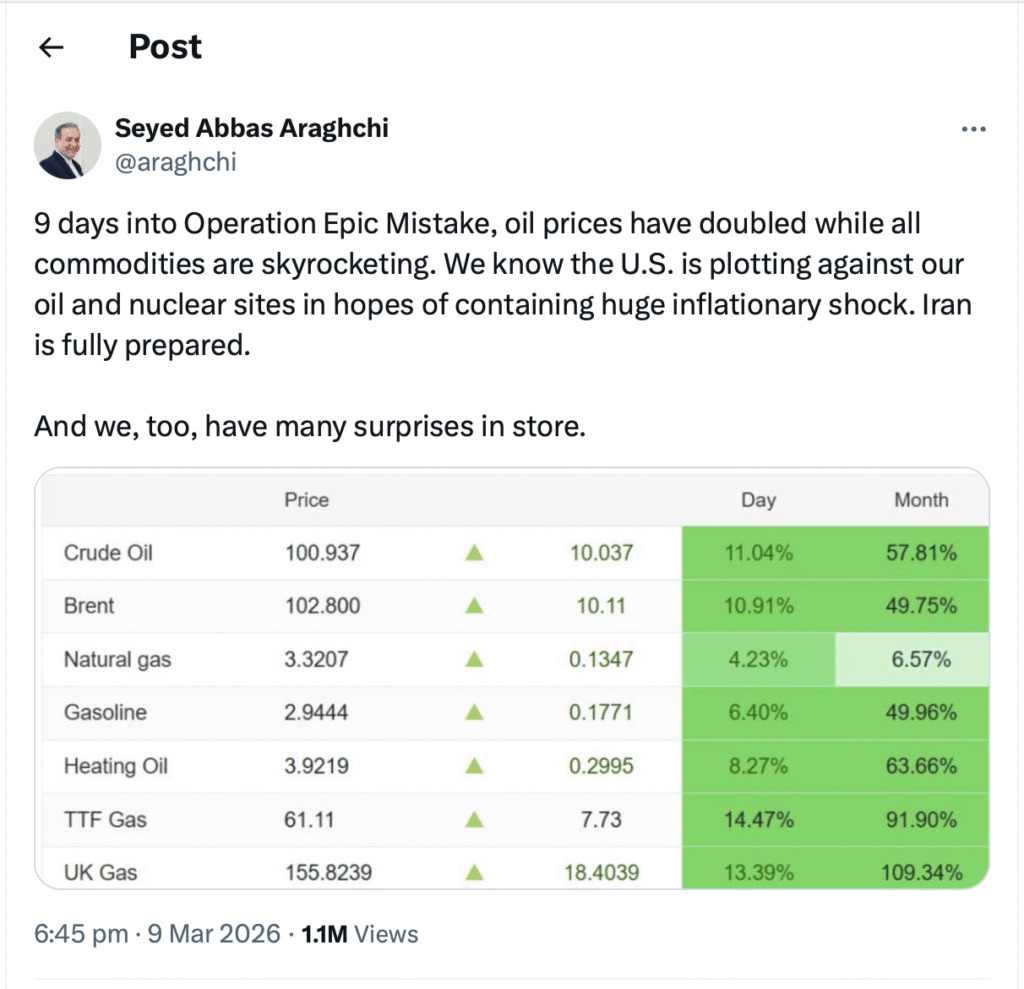The height and width of the screenshot is (989, 1024).
Task: Click Seyed Abbas Araghchi's display name
Action: (x=251, y=128)
